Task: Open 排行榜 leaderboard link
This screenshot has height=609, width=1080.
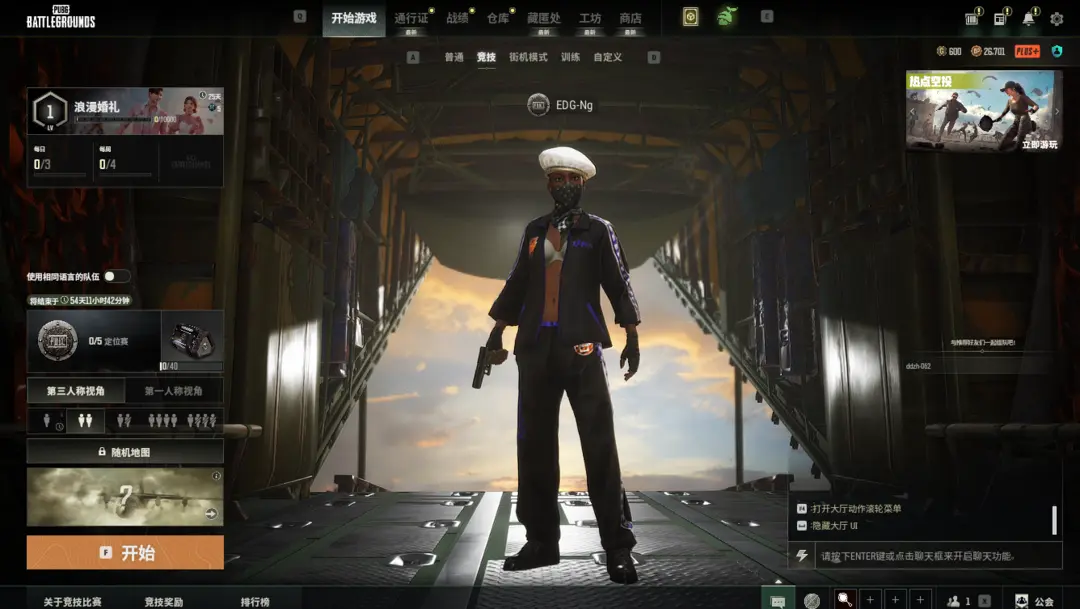Action: pyautogui.click(x=255, y=601)
